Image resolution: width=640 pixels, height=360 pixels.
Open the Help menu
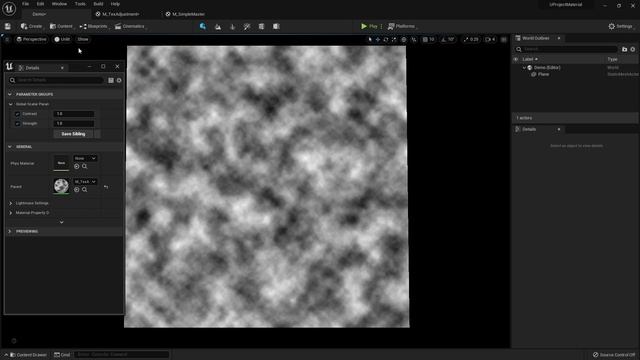(x=116, y=4)
